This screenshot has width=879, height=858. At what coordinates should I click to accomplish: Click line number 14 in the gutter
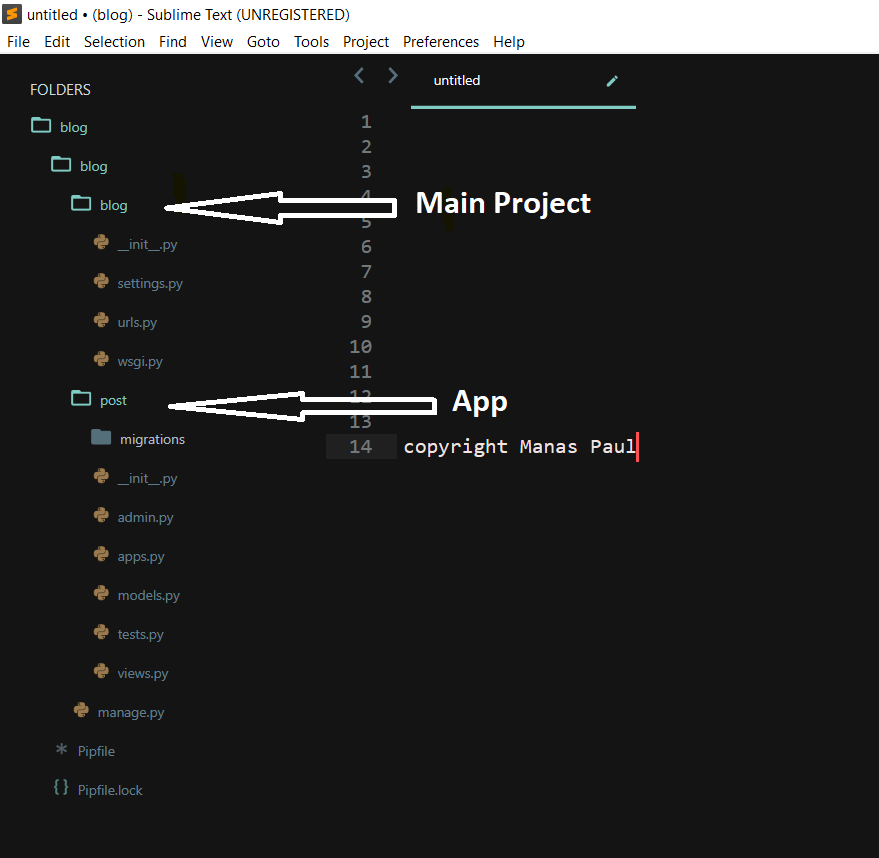(x=360, y=446)
